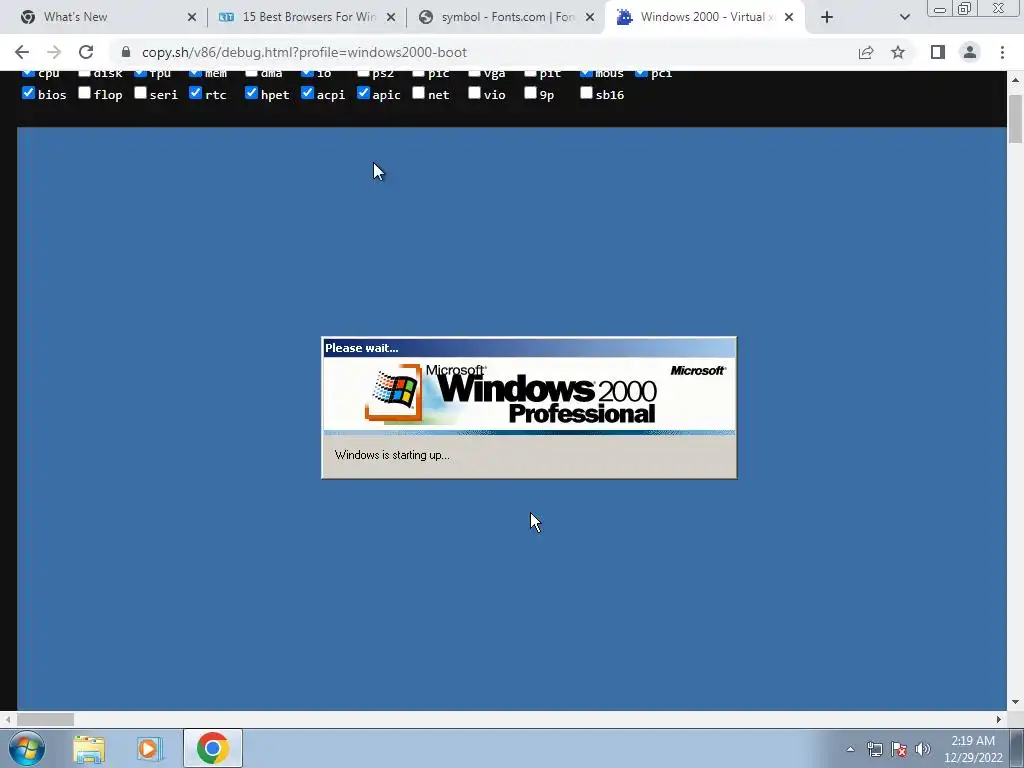1024x768 pixels.
Task: Enable the flop checkbox
Action: (84, 93)
